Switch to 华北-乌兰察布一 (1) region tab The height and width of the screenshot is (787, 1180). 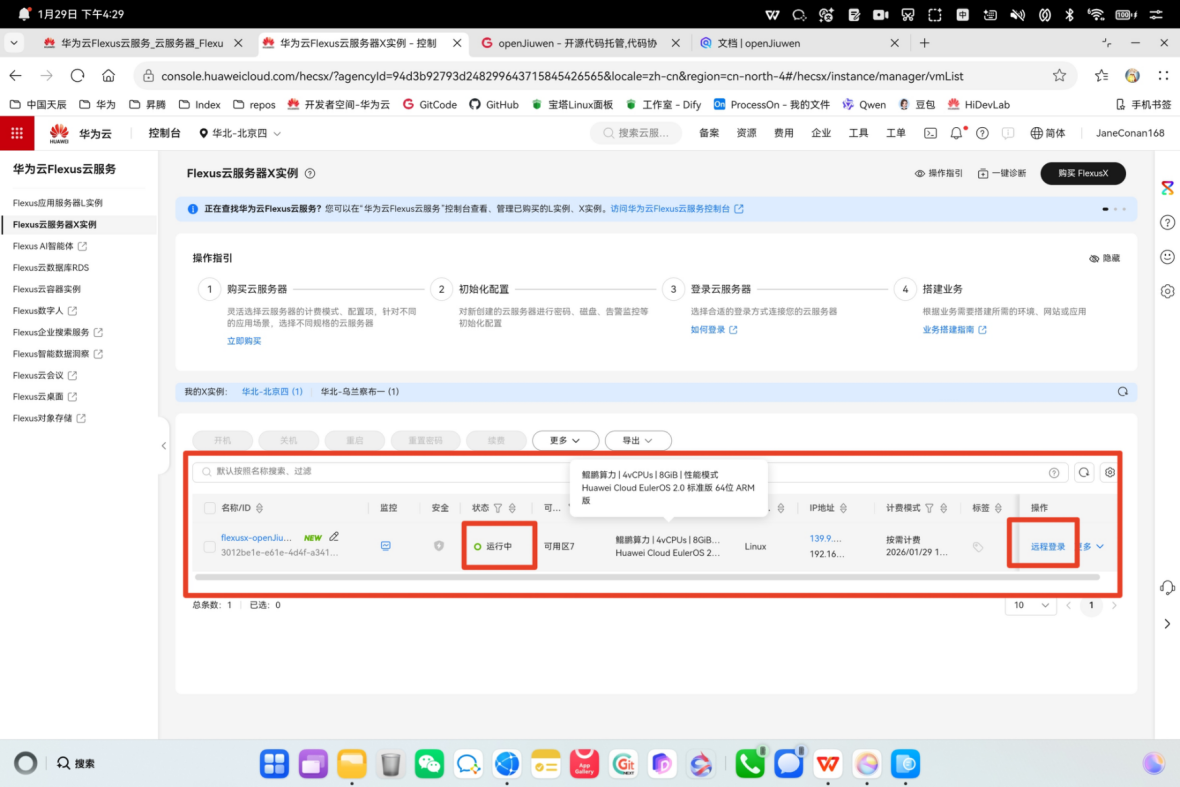coord(360,391)
